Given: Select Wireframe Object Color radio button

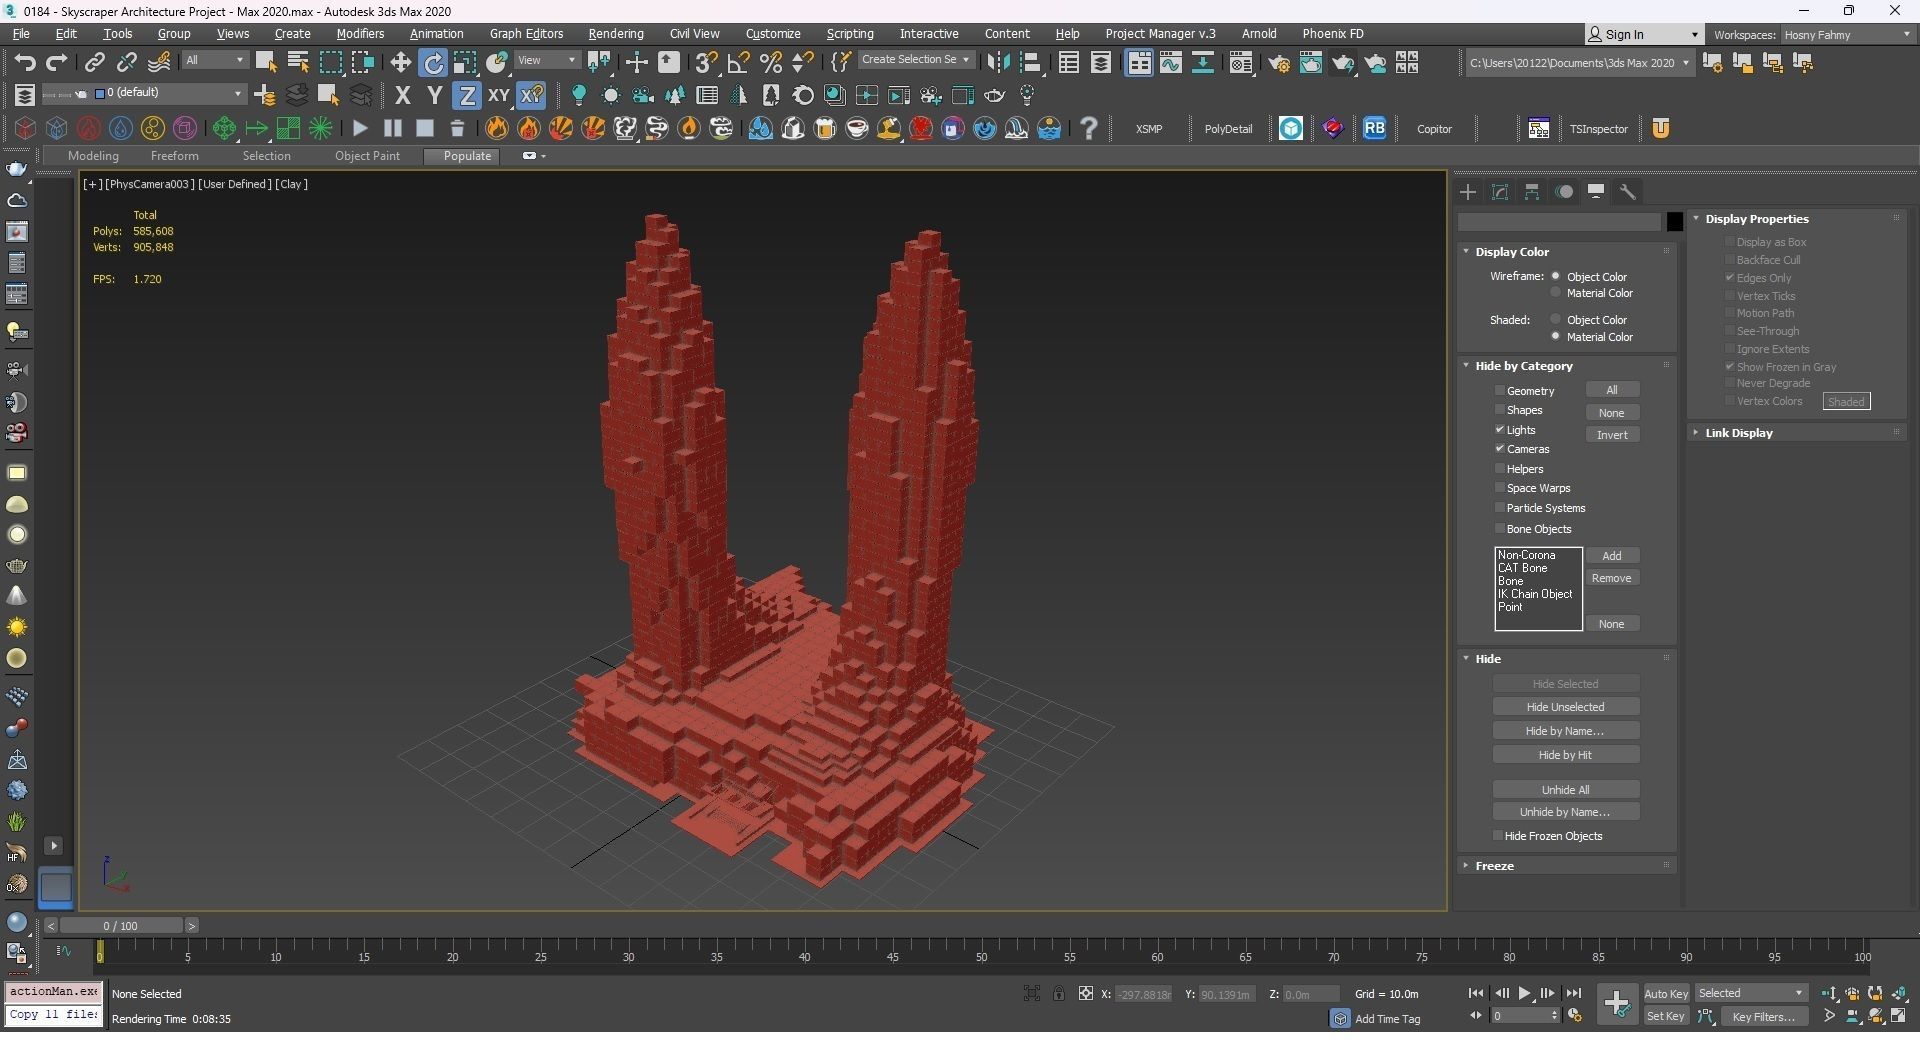Looking at the screenshot, I should click(1556, 276).
